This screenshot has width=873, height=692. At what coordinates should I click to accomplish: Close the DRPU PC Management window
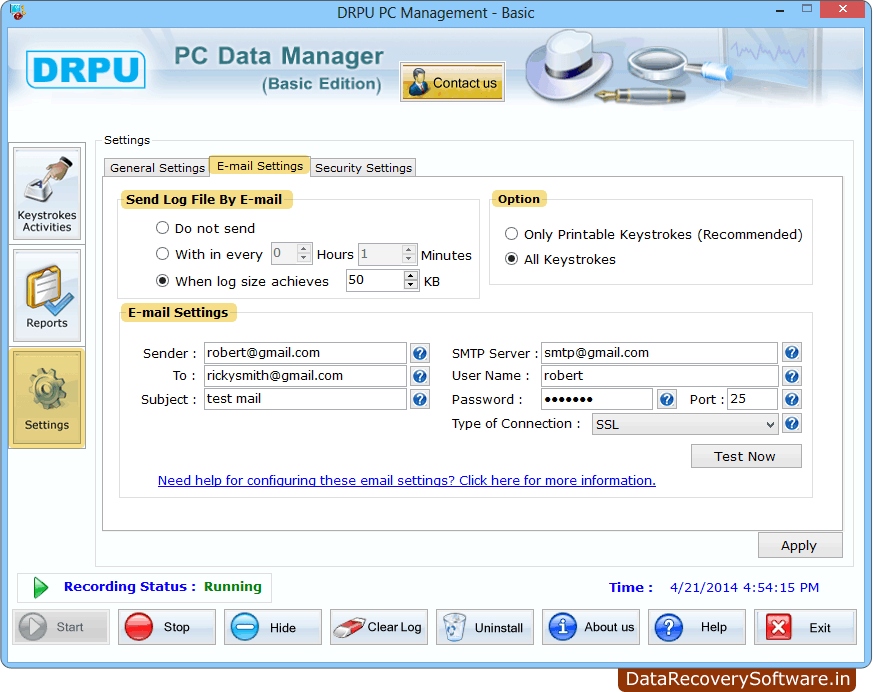point(843,9)
